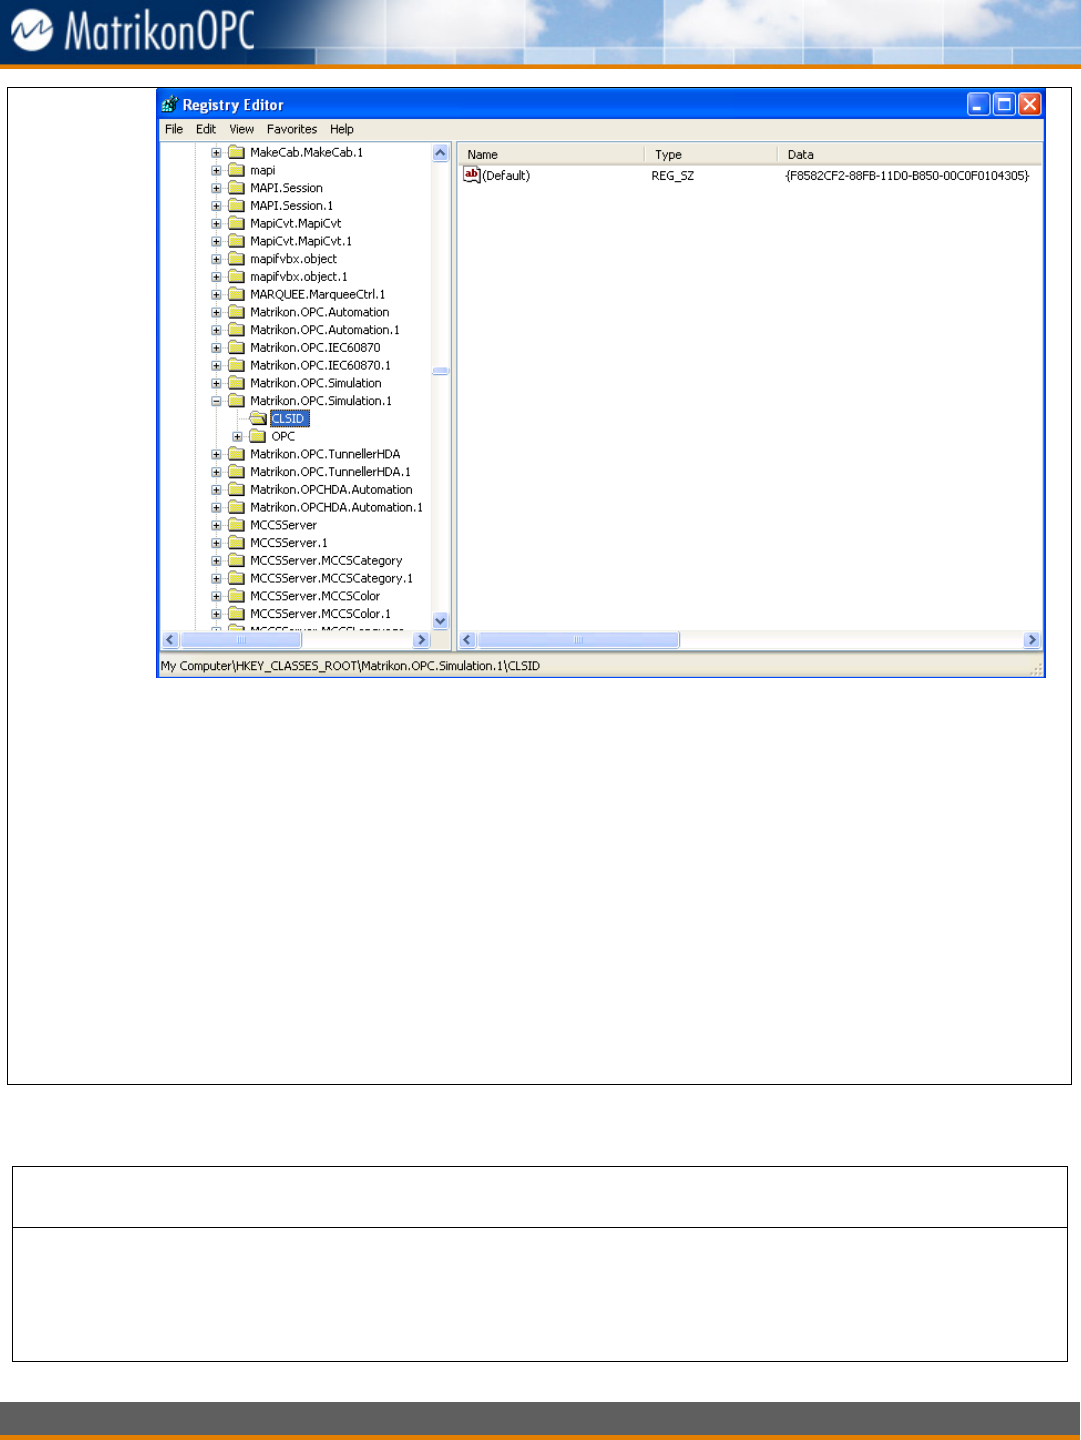Select the Matrikon.OPC.Simulation key label

(316, 384)
